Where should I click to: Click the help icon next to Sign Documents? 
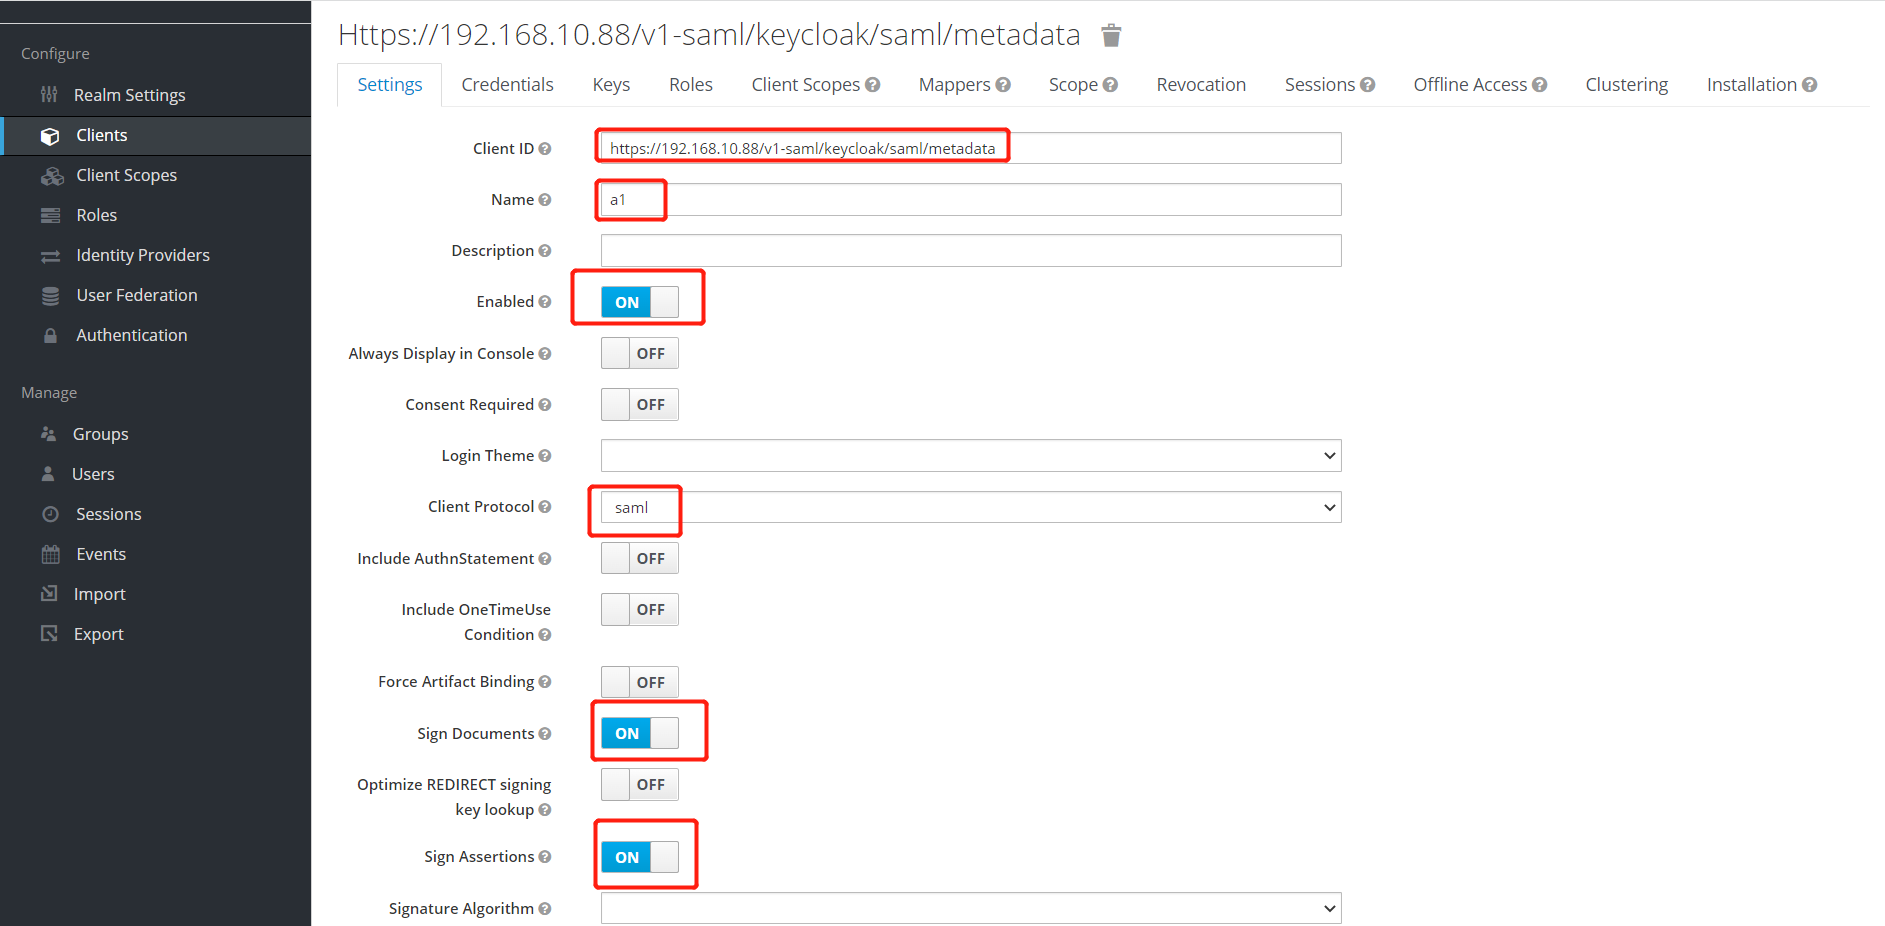pos(545,734)
